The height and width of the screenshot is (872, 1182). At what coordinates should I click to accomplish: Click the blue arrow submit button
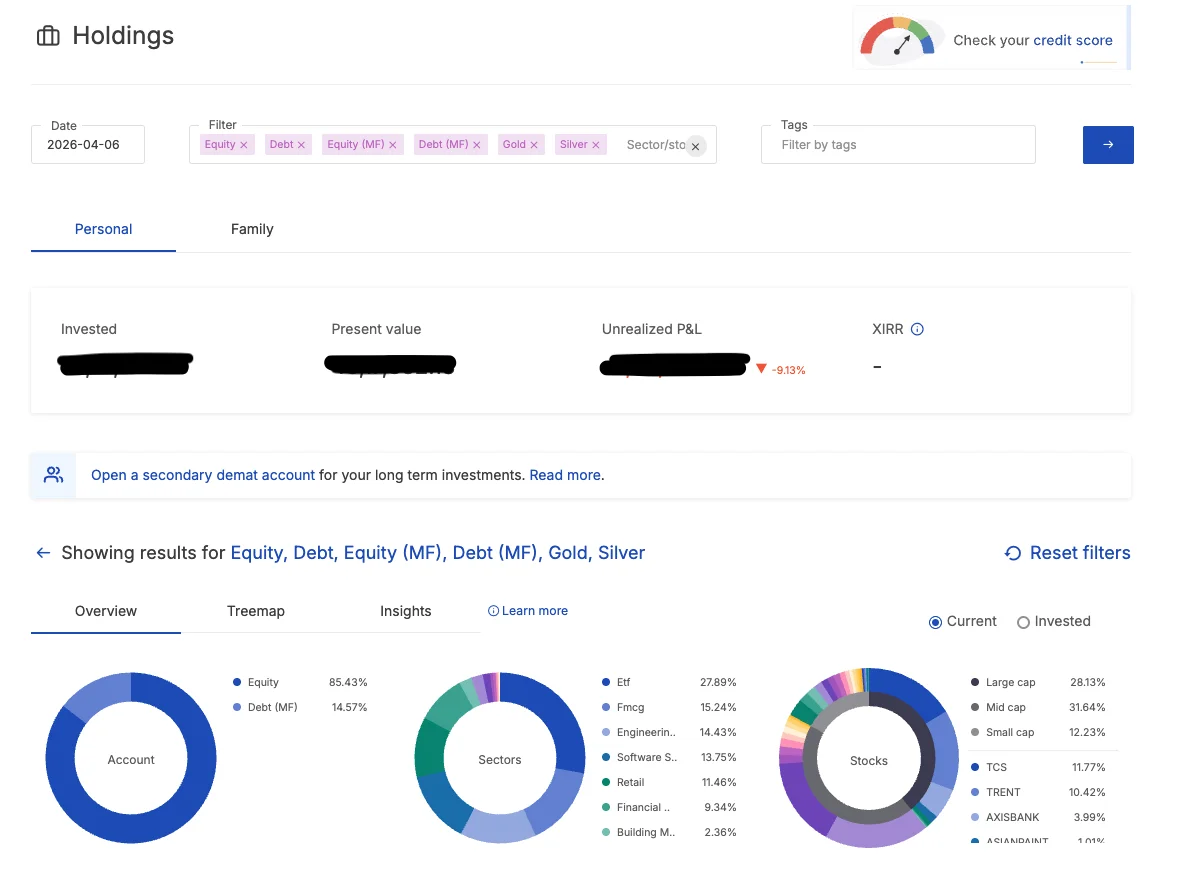click(1107, 145)
